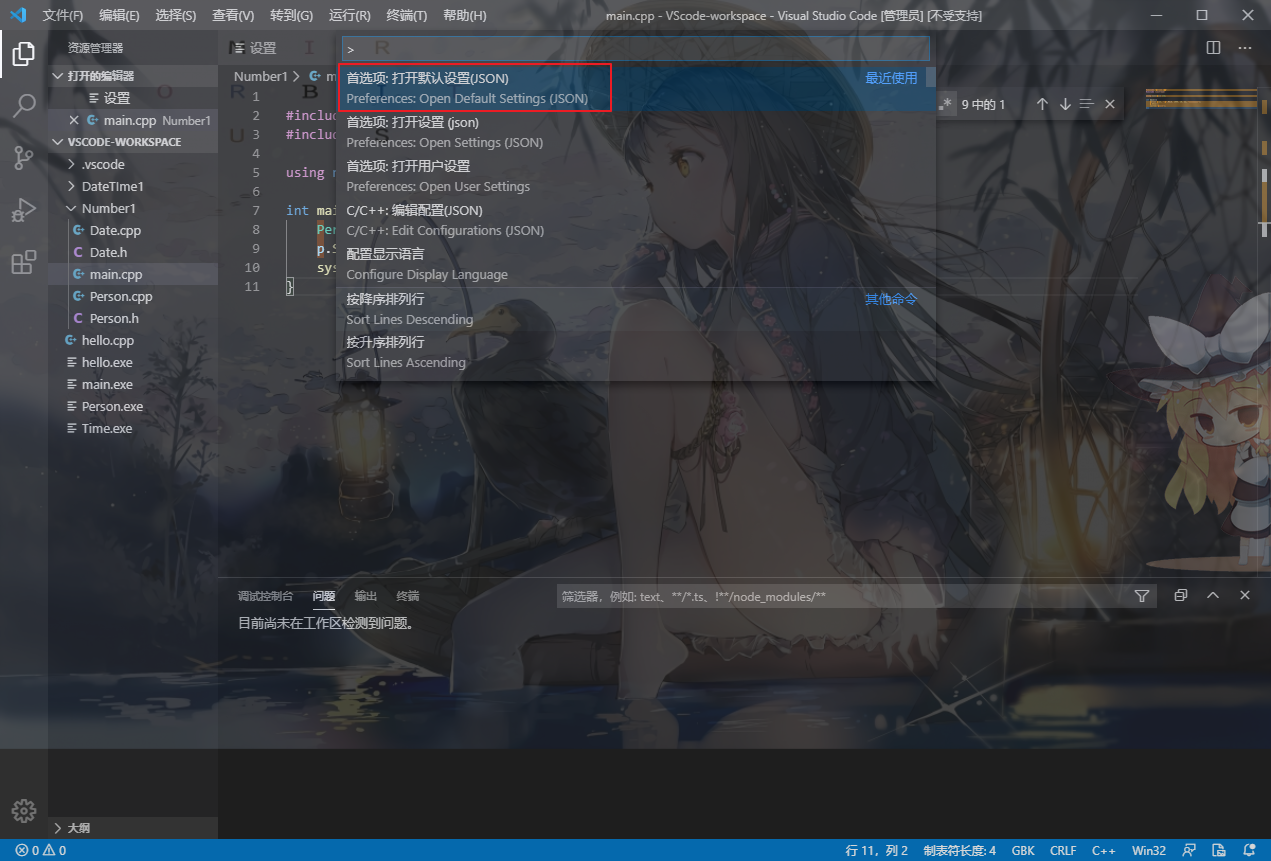Expand the DateTime1 folder
1271x861 pixels.
(133, 186)
